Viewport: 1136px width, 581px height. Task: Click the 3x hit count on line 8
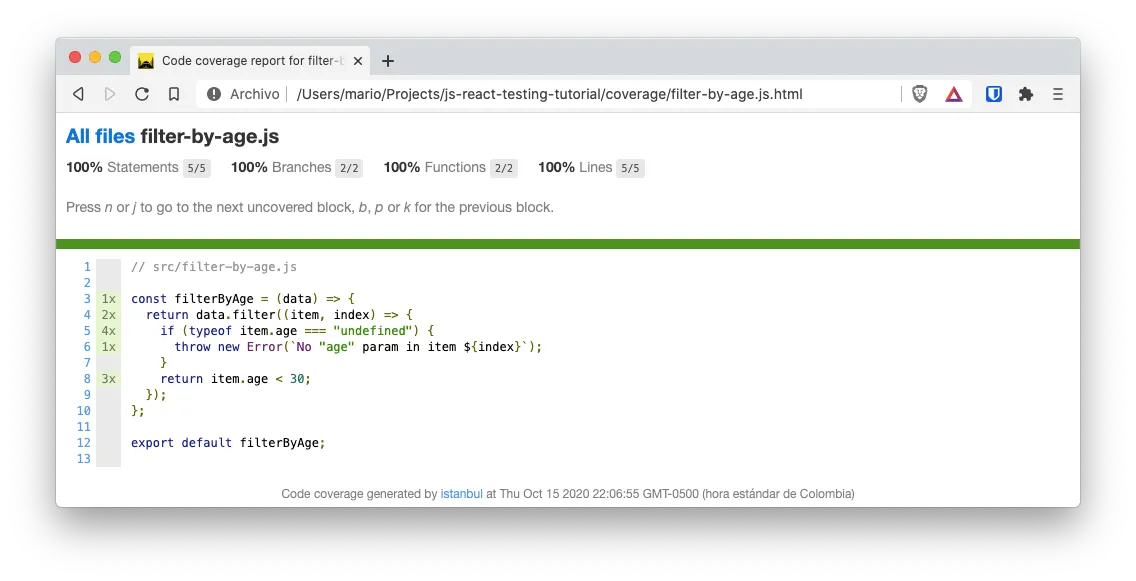tap(109, 378)
